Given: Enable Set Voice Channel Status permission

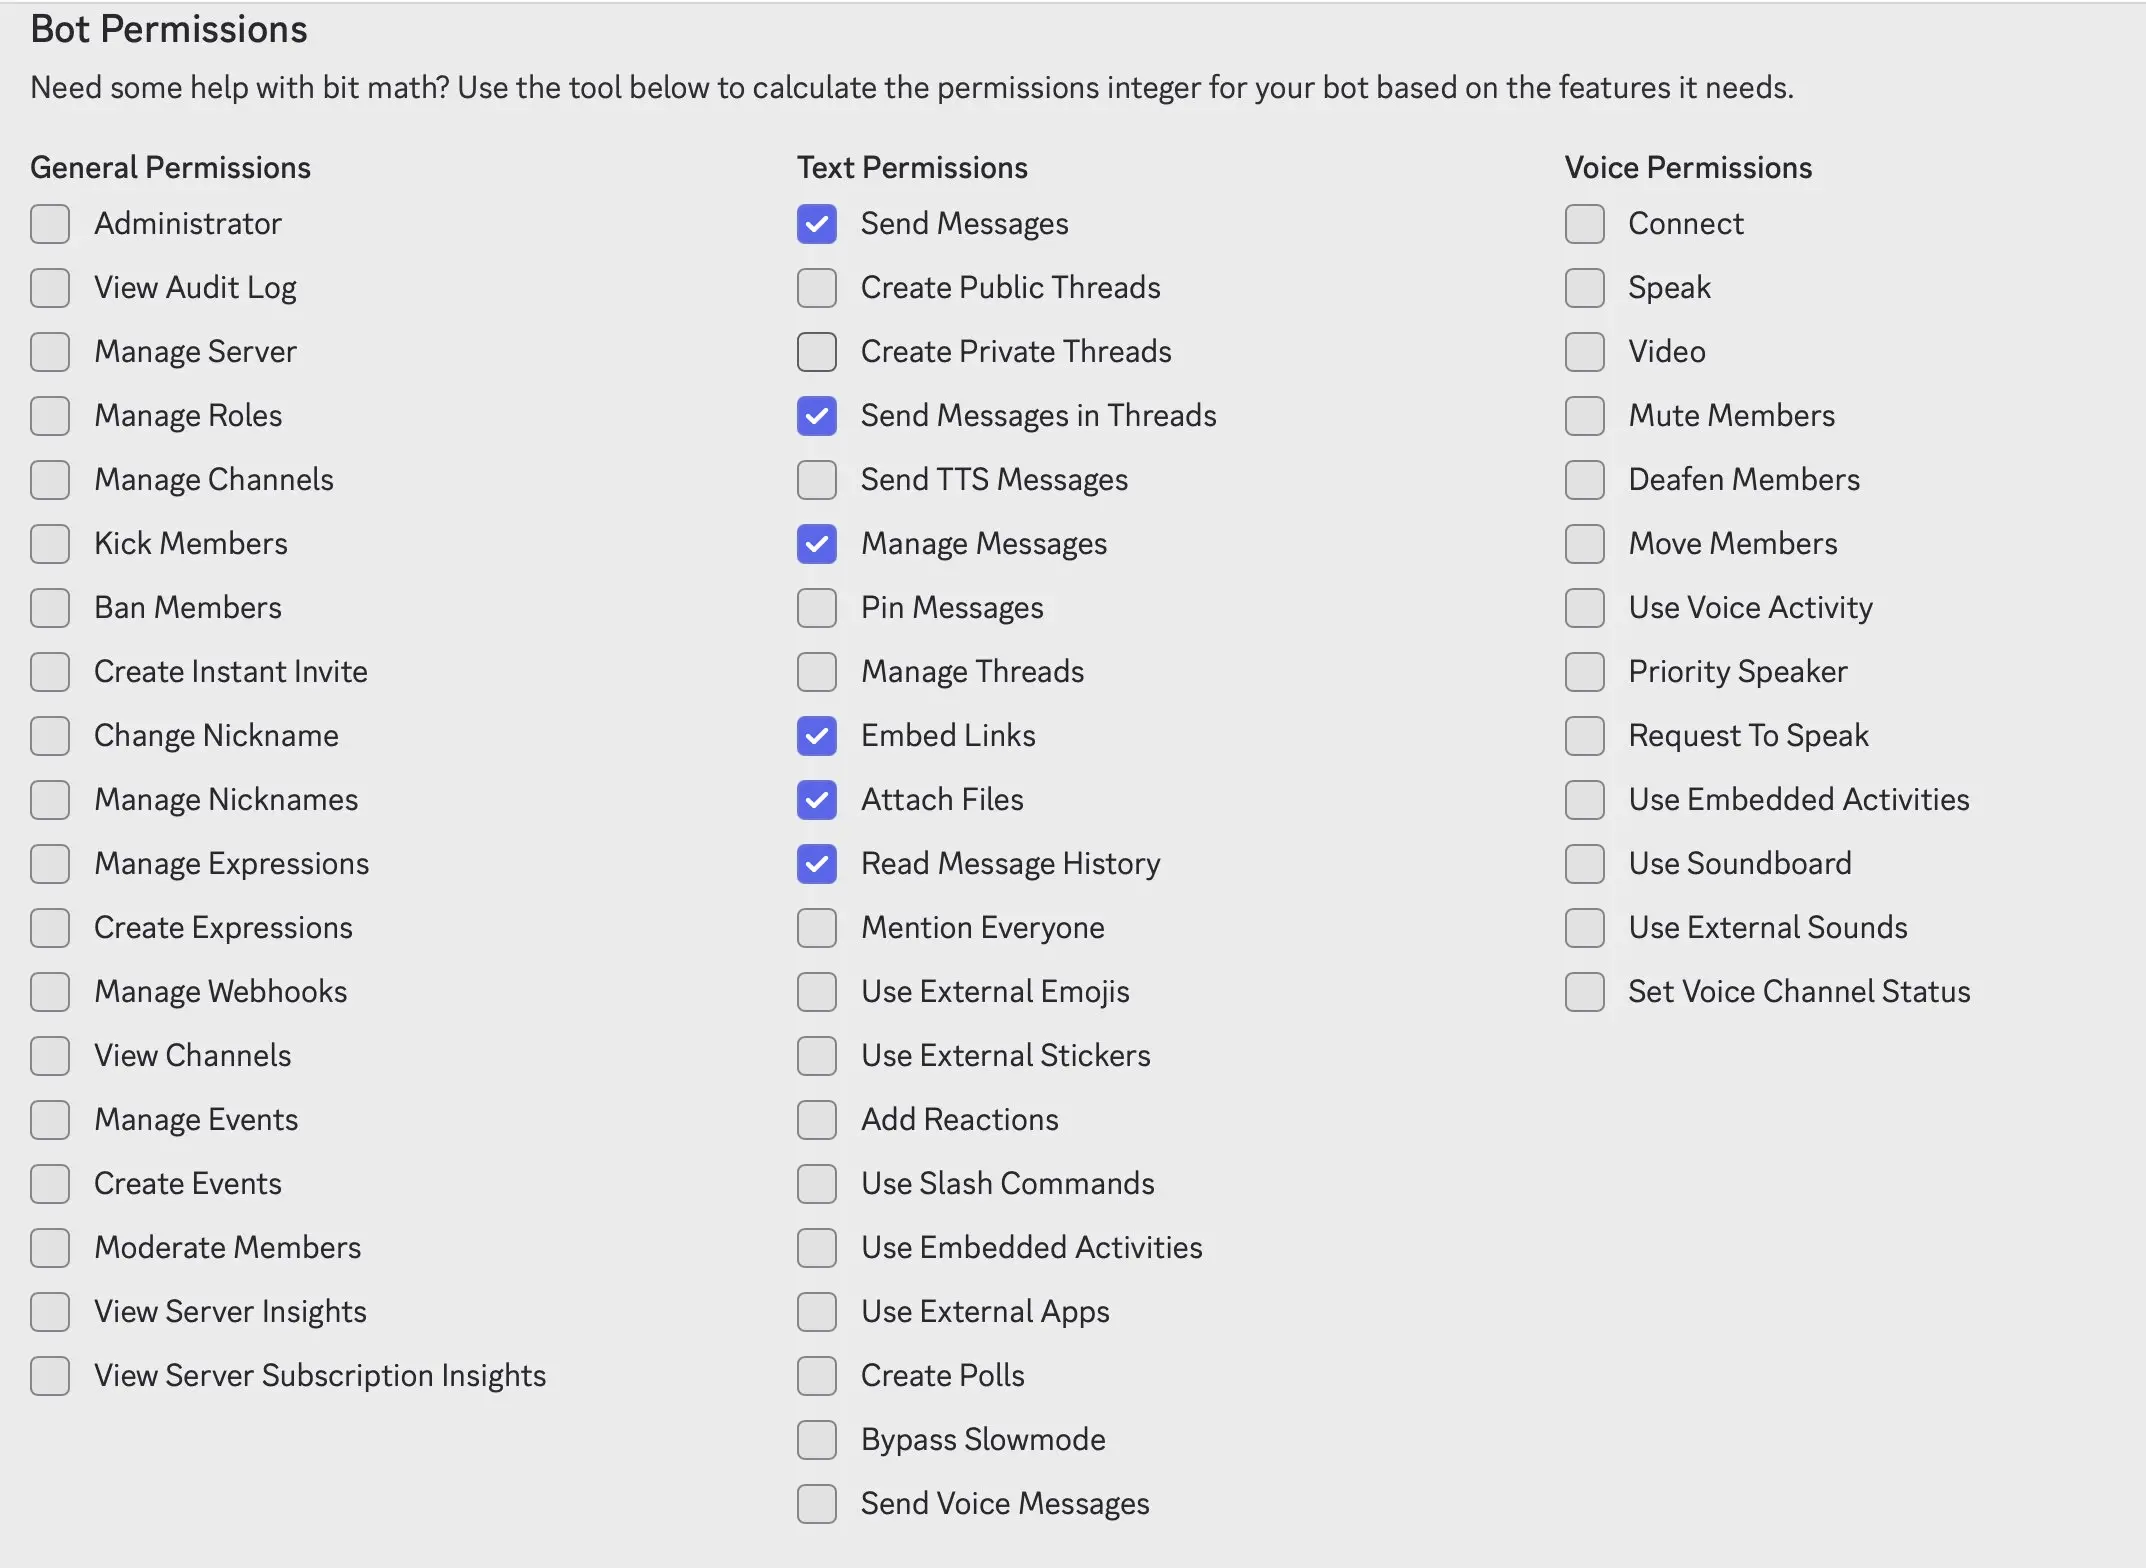Looking at the screenshot, I should pos(1584,992).
